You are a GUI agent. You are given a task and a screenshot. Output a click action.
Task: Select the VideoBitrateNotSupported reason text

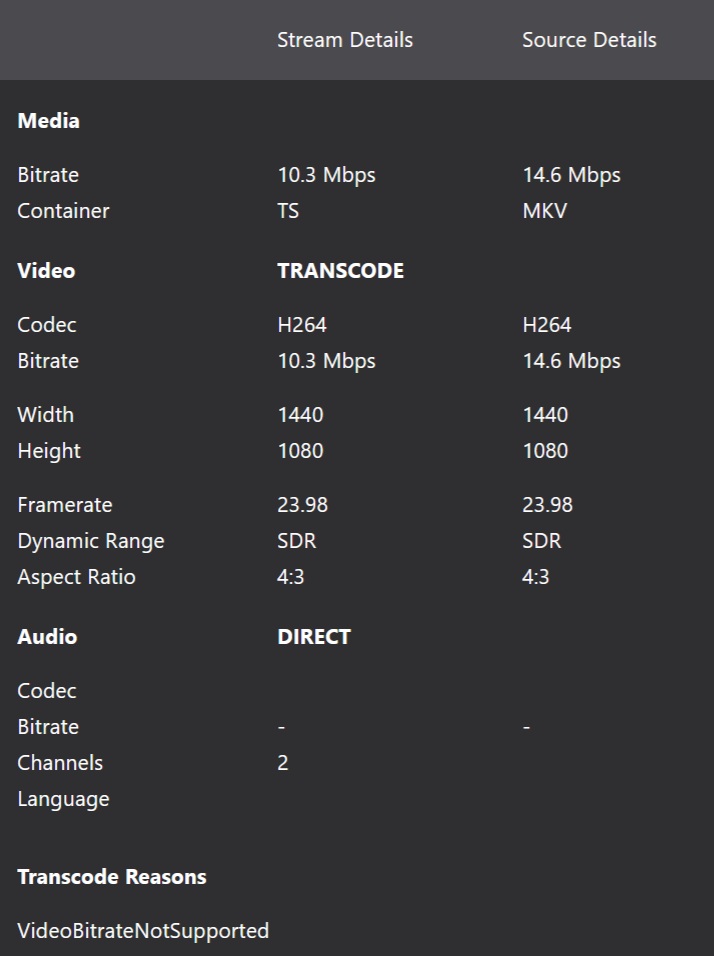click(x=143, y=931)
